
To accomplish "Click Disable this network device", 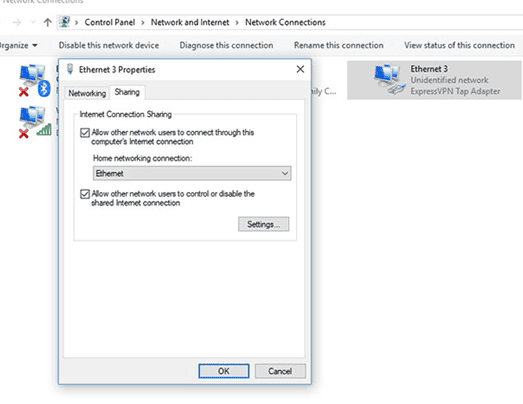I will point(109,45).
